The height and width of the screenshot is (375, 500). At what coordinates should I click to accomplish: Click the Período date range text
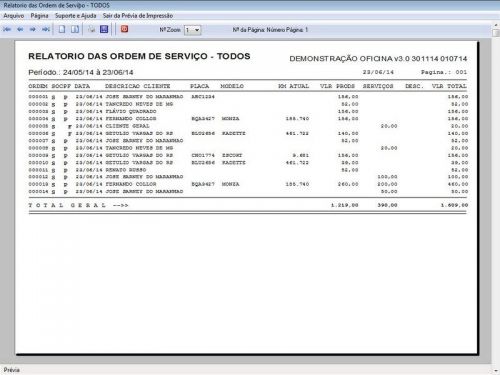click(81, 72)
